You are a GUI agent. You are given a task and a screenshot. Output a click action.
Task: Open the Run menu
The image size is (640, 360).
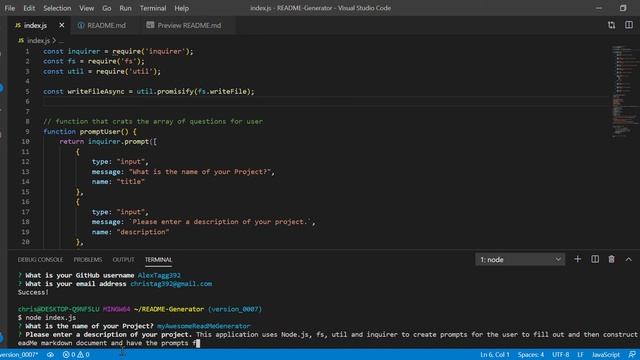[125, 8]
